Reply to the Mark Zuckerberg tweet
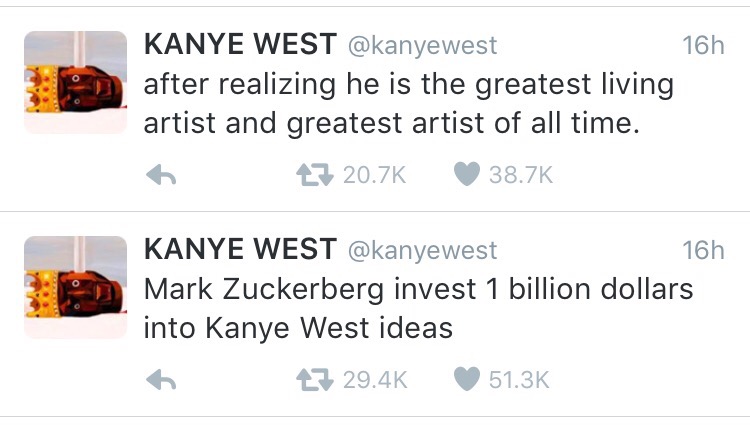The height and width of the screenshot is (425, 750). [x=161, y=380]
